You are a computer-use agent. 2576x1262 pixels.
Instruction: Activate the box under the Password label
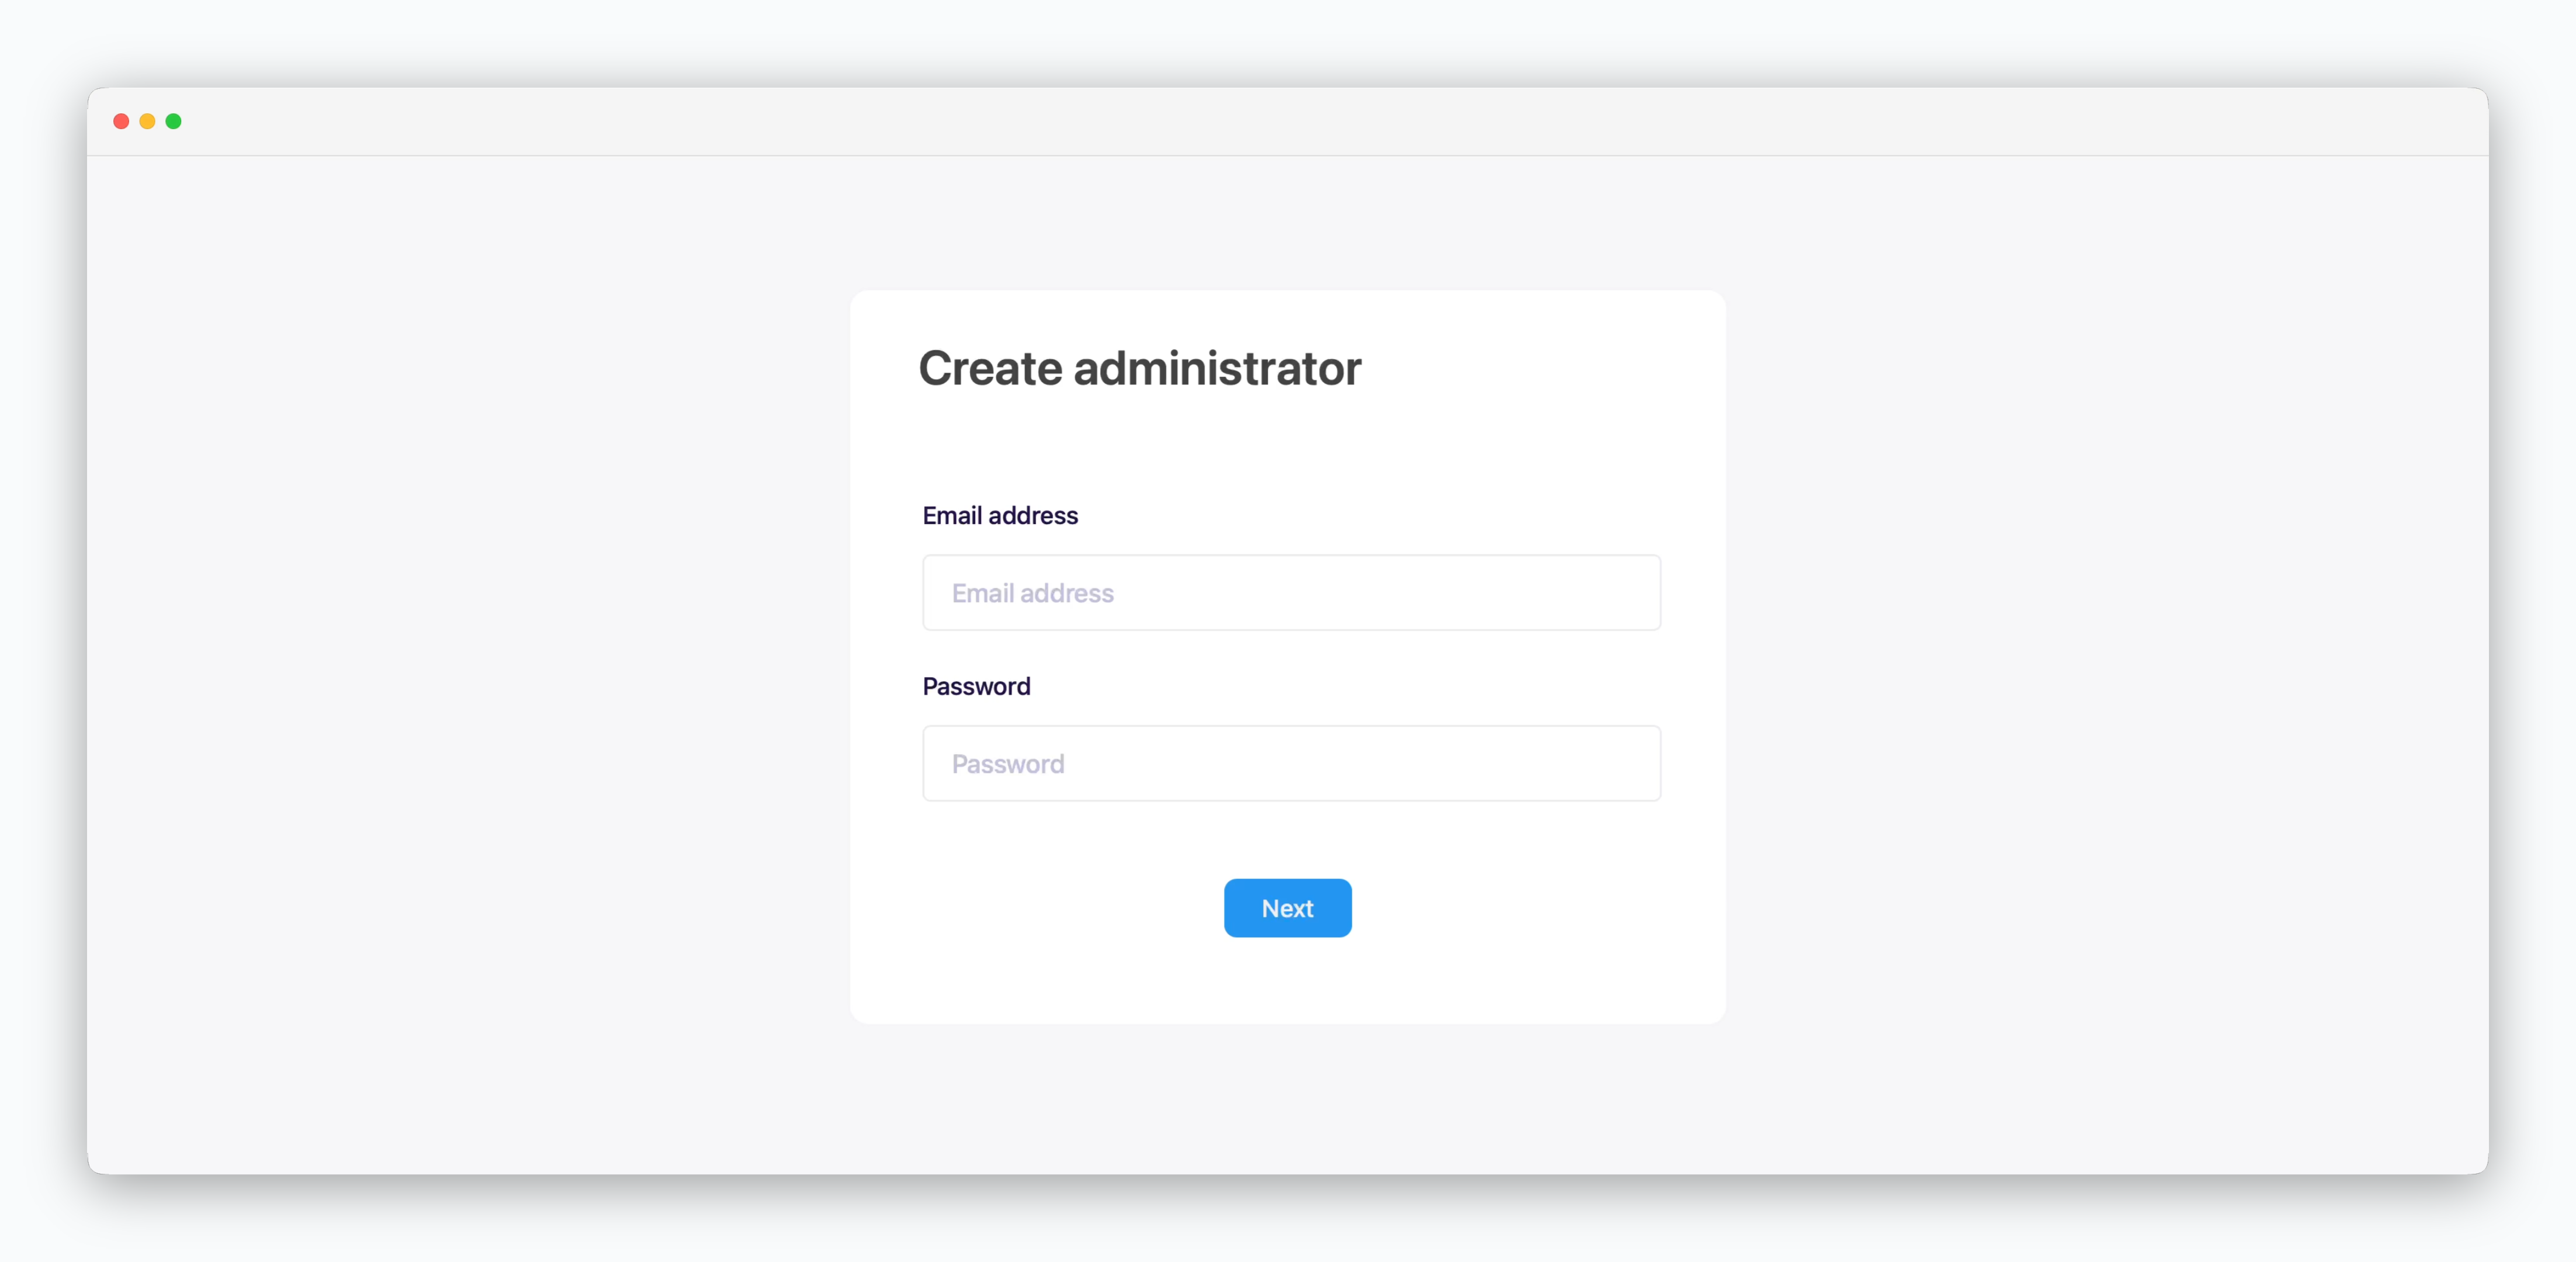1291,763
